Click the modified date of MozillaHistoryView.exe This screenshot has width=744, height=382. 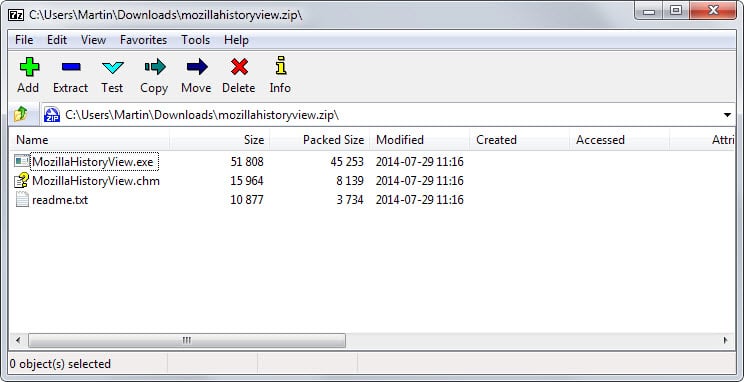point(419,162)
